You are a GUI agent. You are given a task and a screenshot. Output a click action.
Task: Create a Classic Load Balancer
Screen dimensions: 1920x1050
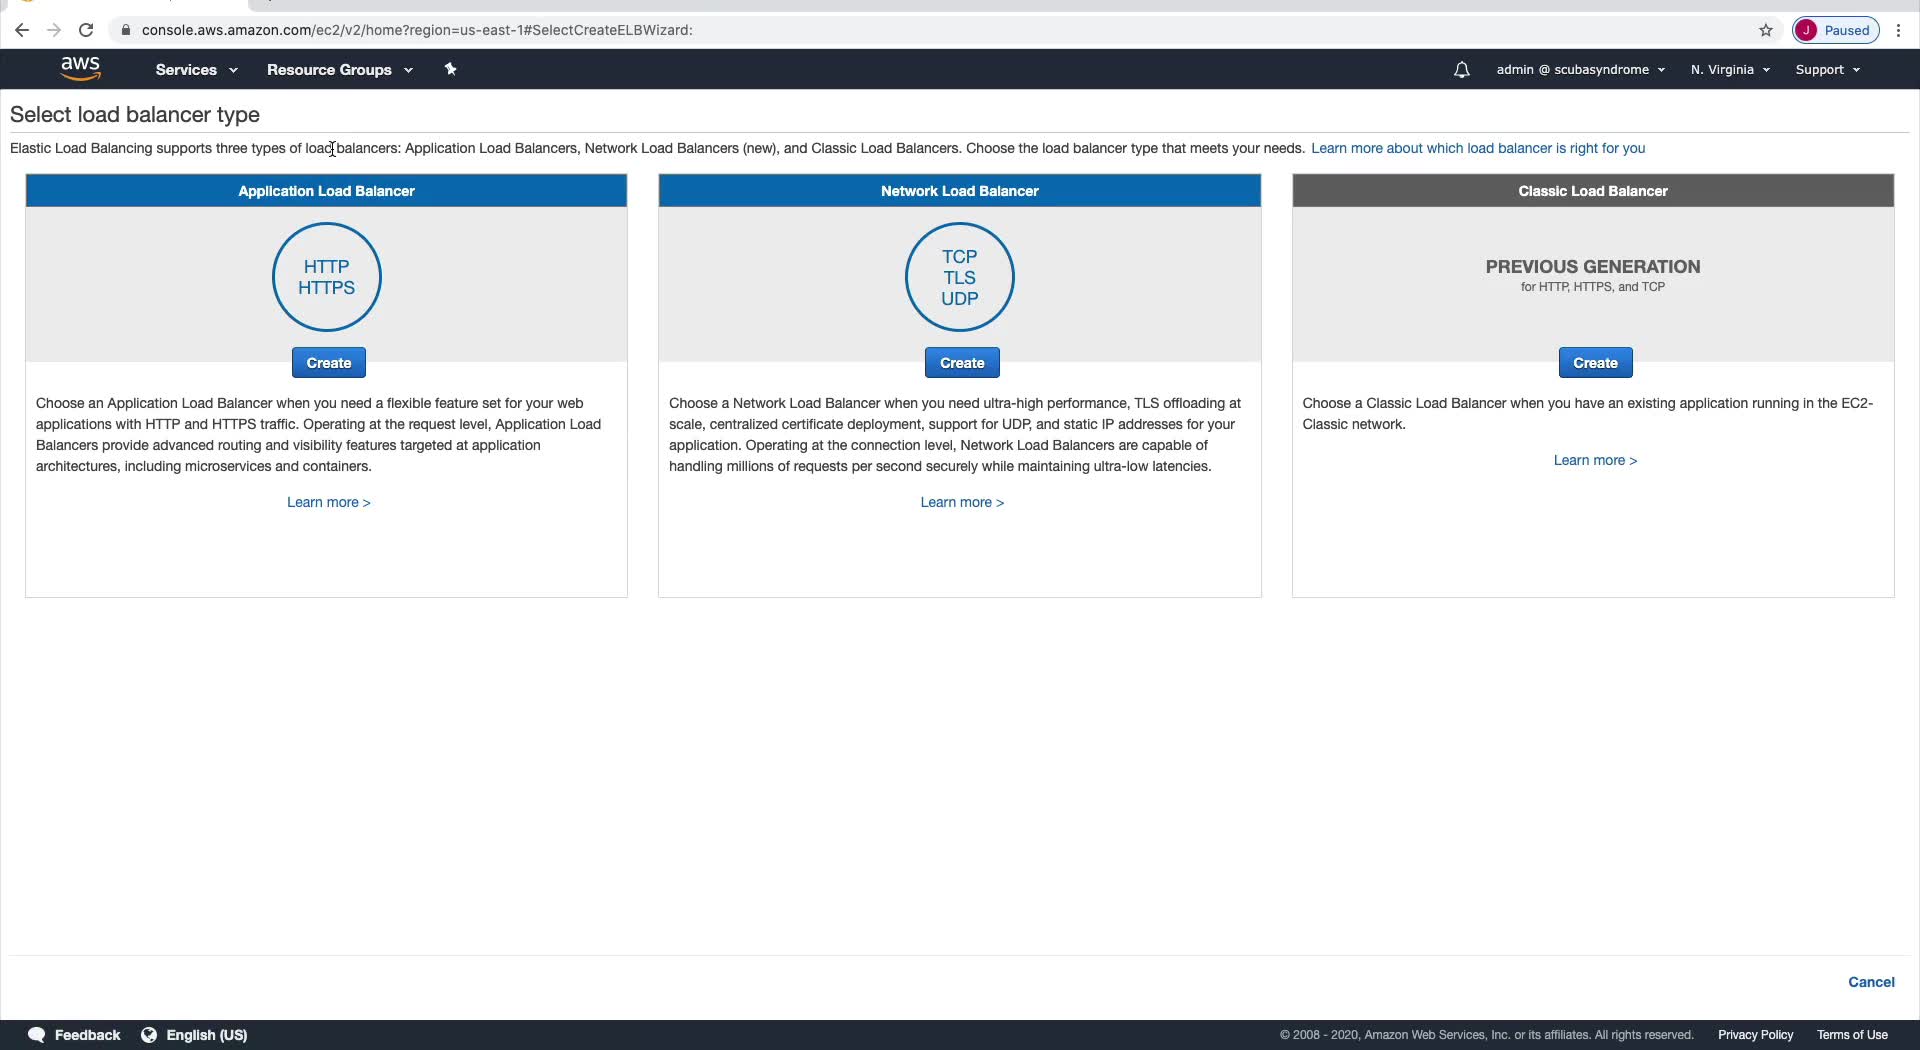tap(1595, 363)
